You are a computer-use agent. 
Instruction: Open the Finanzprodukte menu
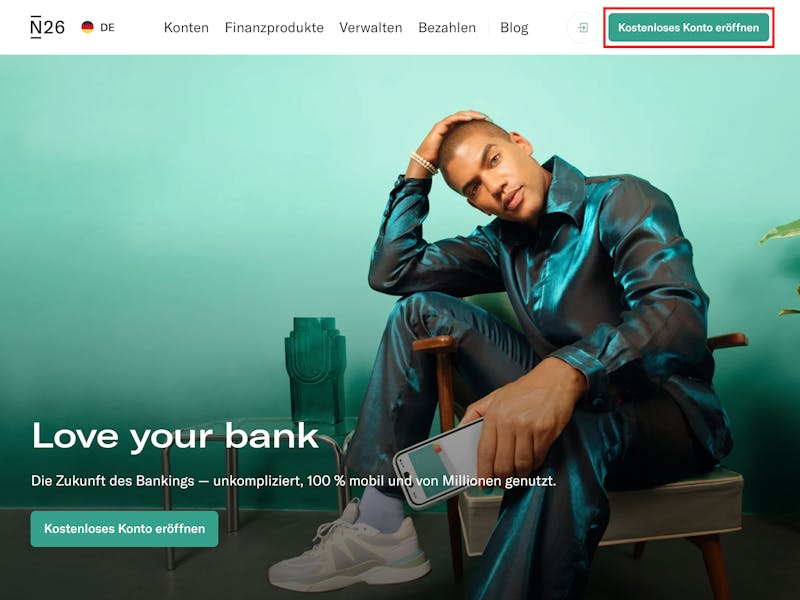click(x=274, y=28)
